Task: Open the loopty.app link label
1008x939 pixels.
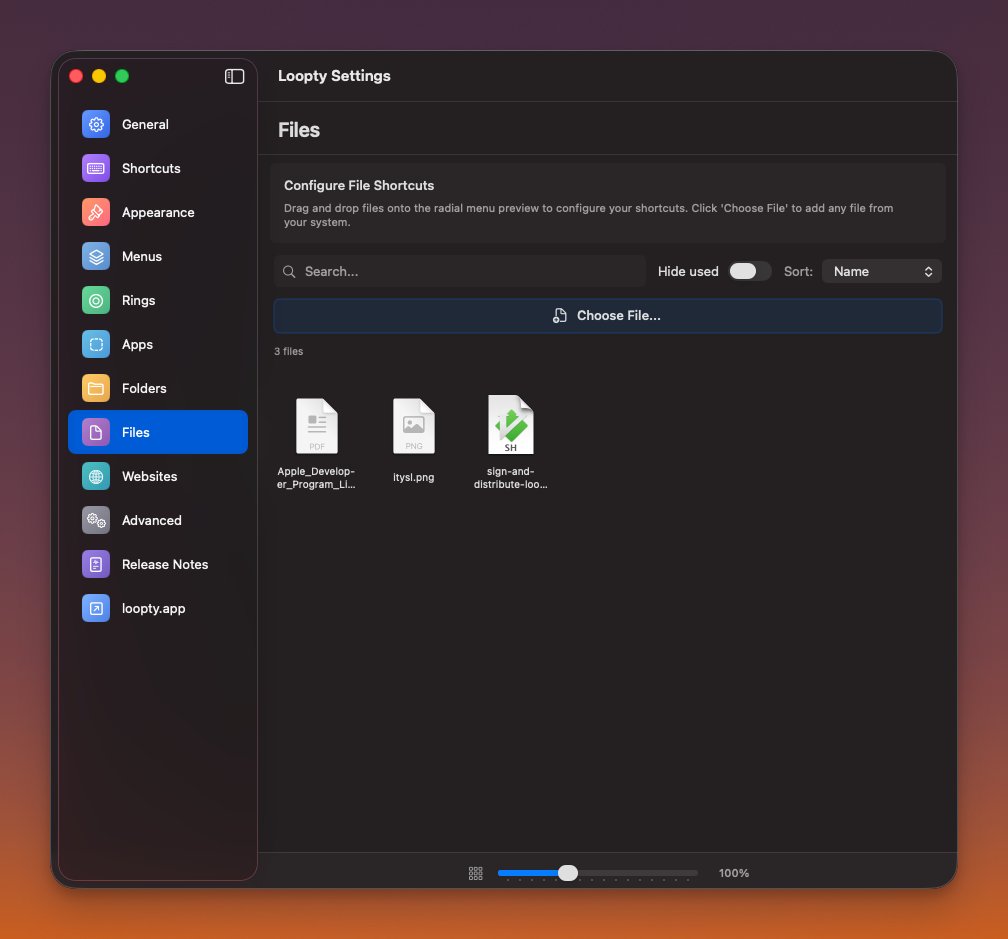Action: tap(154, 609)
